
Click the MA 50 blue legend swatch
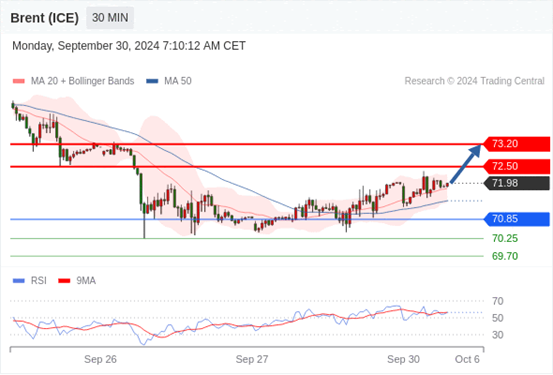click(152, 81)
